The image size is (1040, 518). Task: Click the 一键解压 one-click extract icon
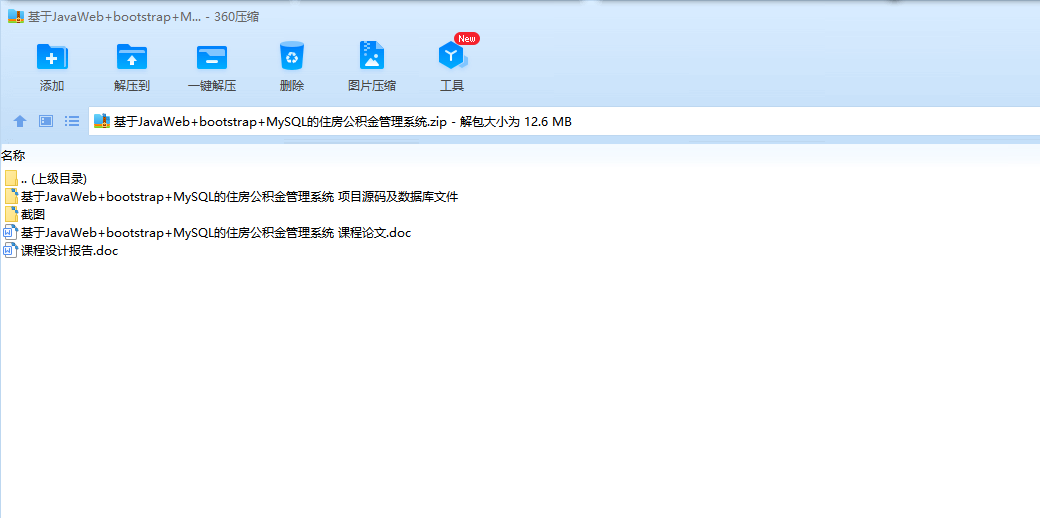[212, 57]
